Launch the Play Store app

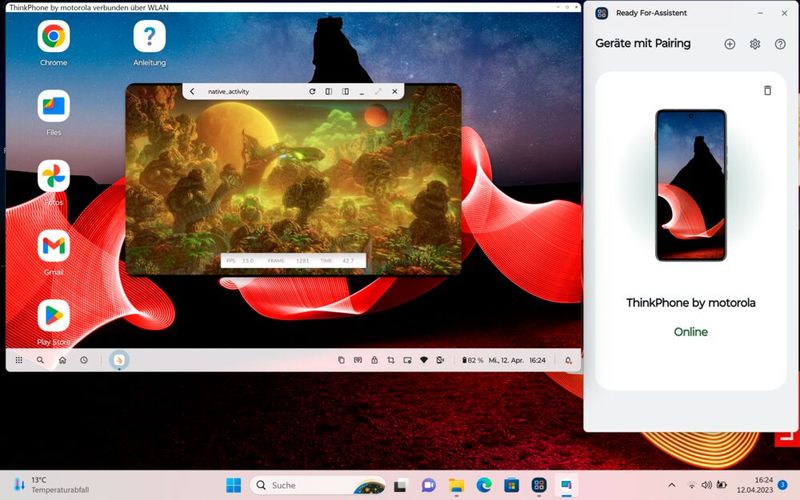[54, 316]
